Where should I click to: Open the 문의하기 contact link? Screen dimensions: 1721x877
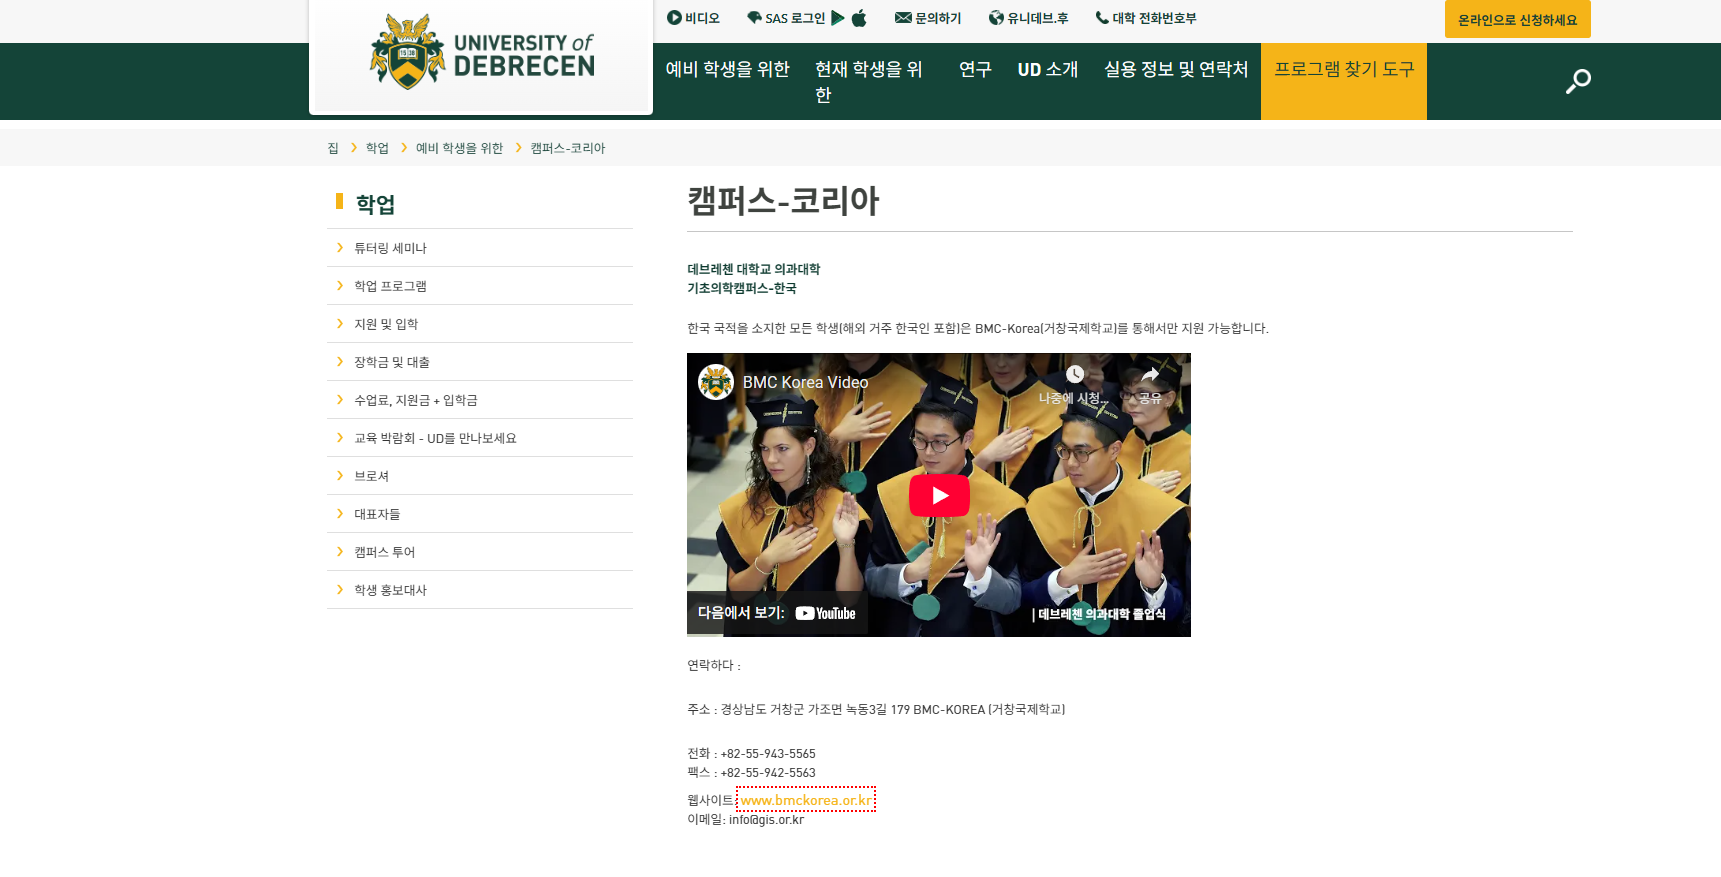coord(928,18)
